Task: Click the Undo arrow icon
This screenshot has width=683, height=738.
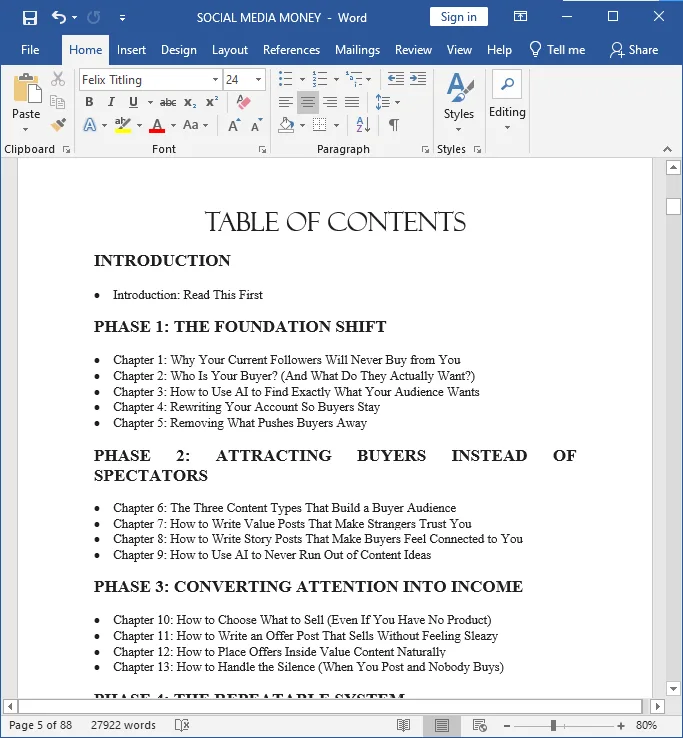Action: [59, 18]
